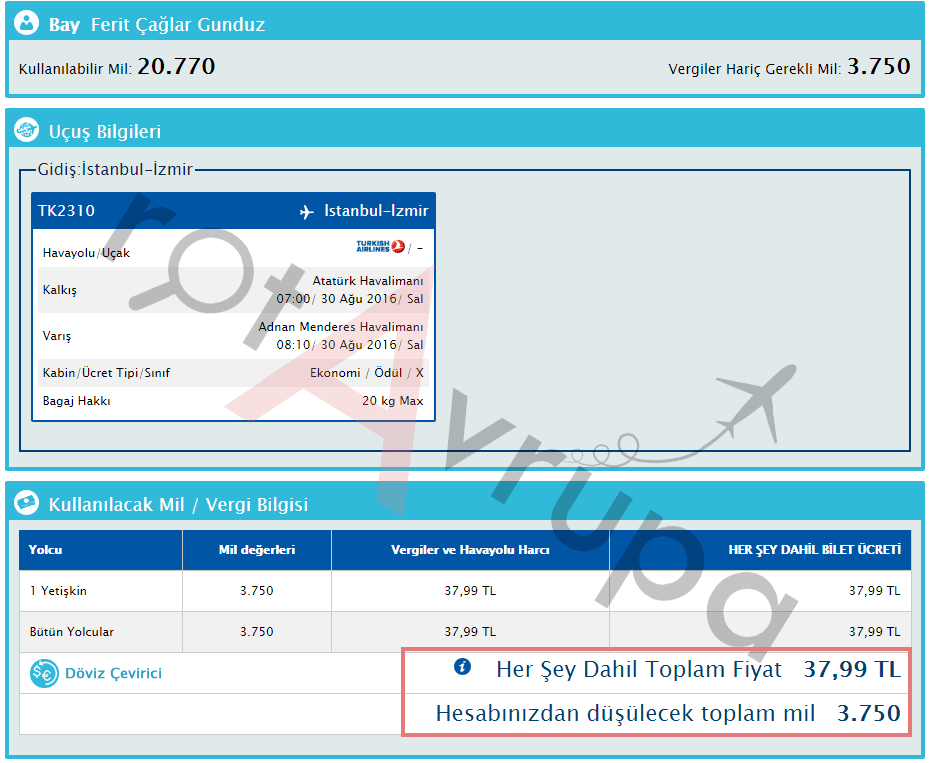The image size is (929, 763).
Task: Select the 1 Yetişkin row label
Action: click(x=58, y=591)
